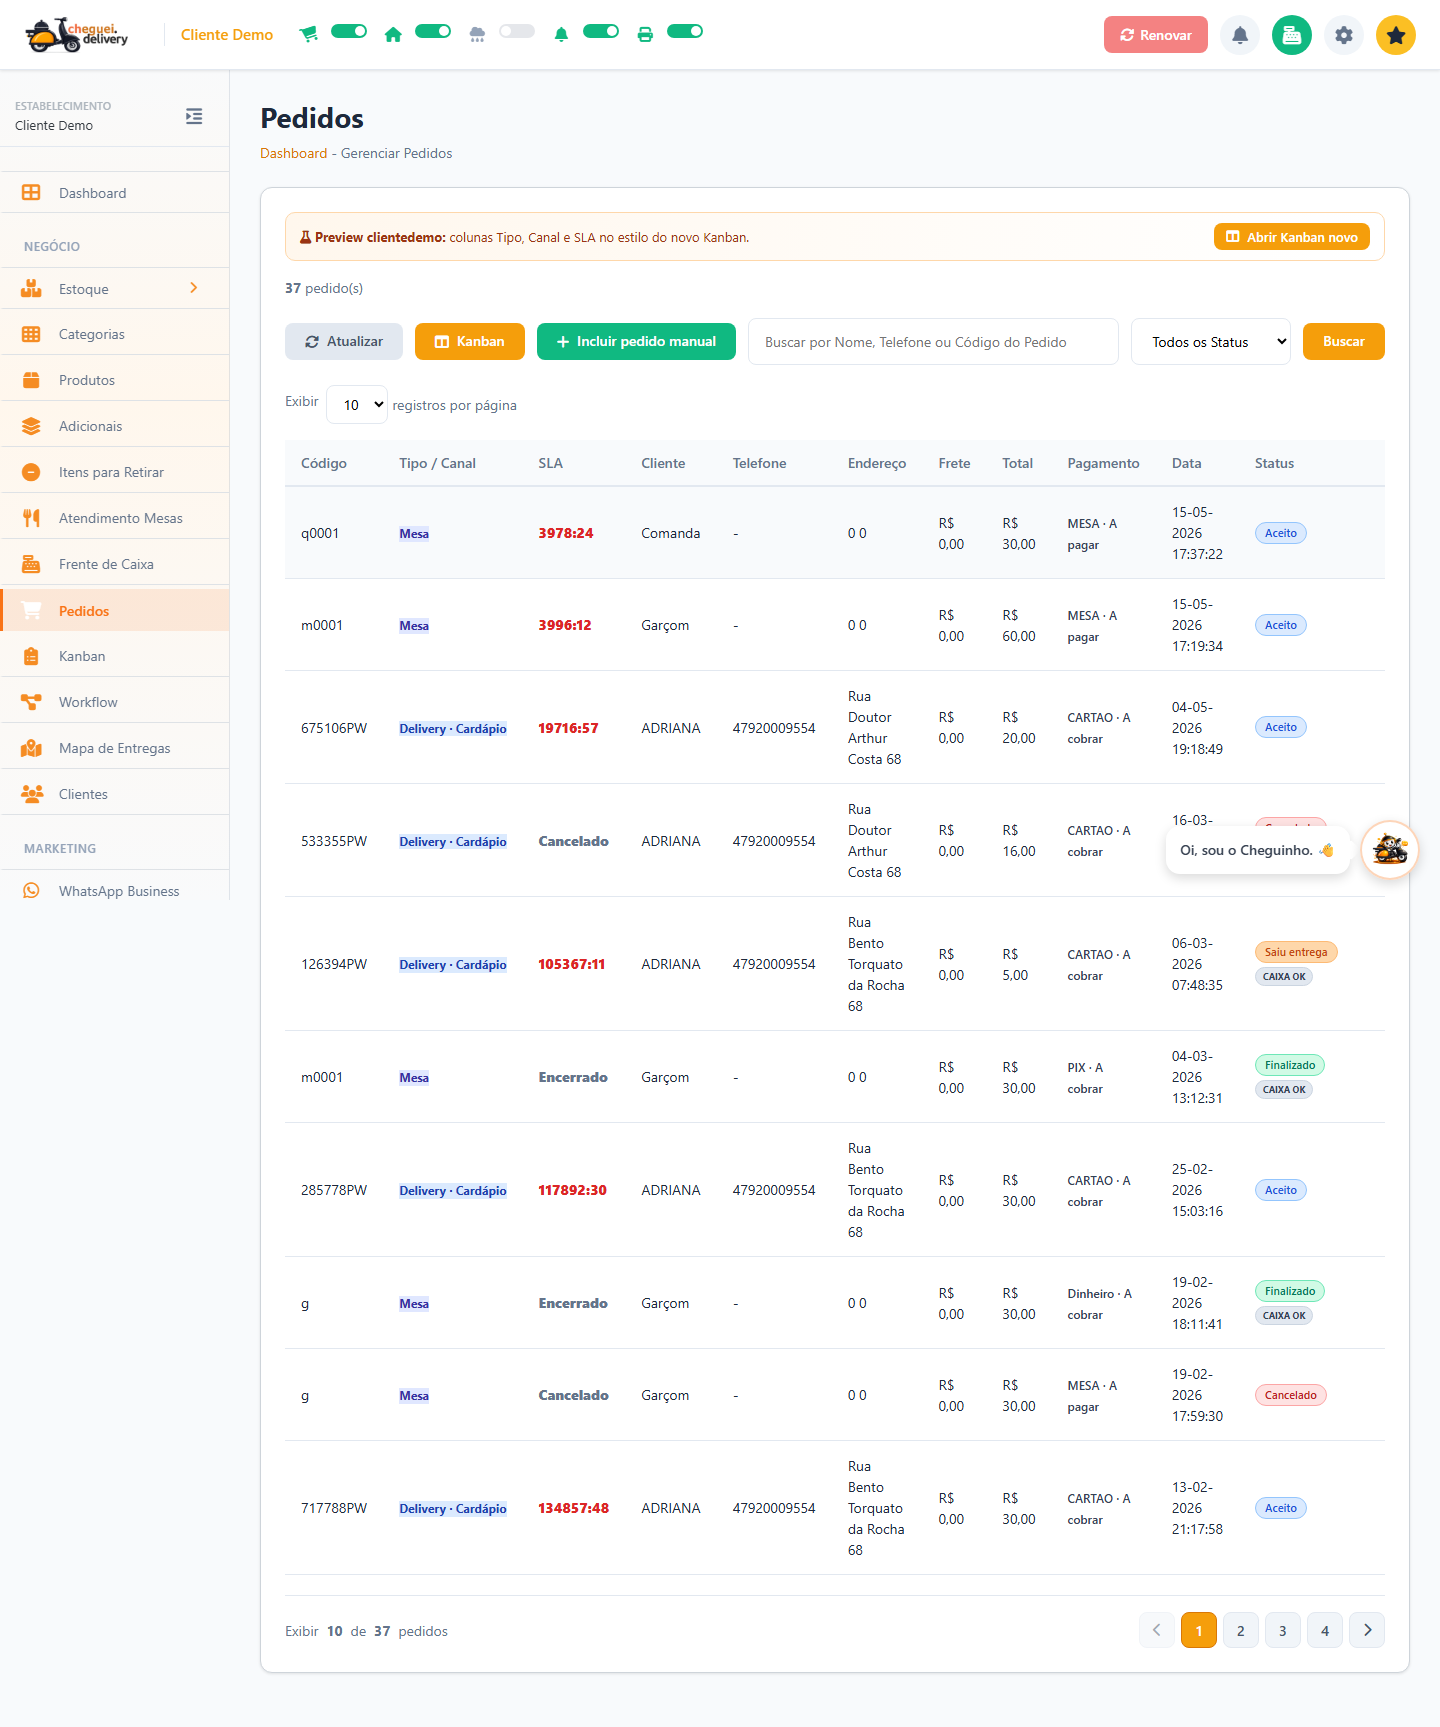Open Mapa de Entregas menu item
This screenshot has height=1727, width=1440.
click(x=115, y=748)
